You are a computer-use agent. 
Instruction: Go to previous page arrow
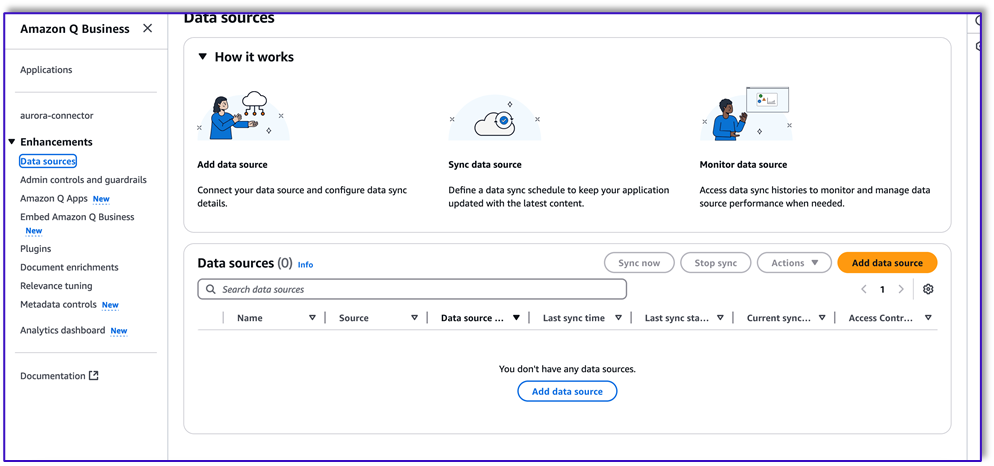pos(863,289)
